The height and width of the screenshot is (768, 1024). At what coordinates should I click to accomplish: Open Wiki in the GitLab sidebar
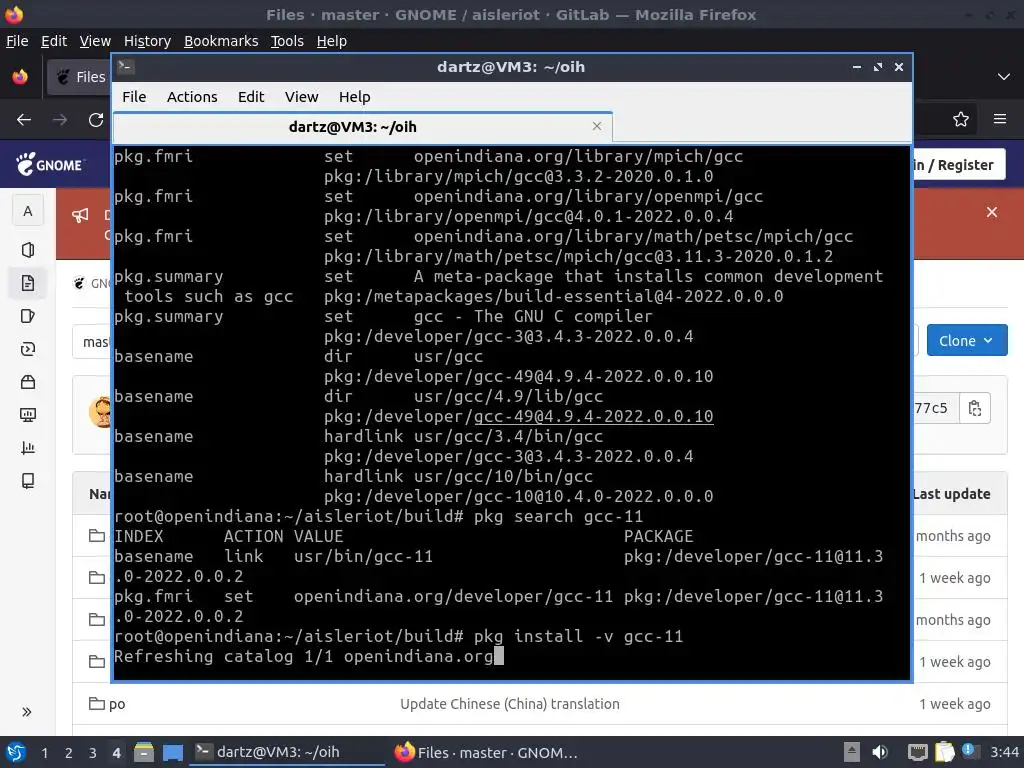27,481
